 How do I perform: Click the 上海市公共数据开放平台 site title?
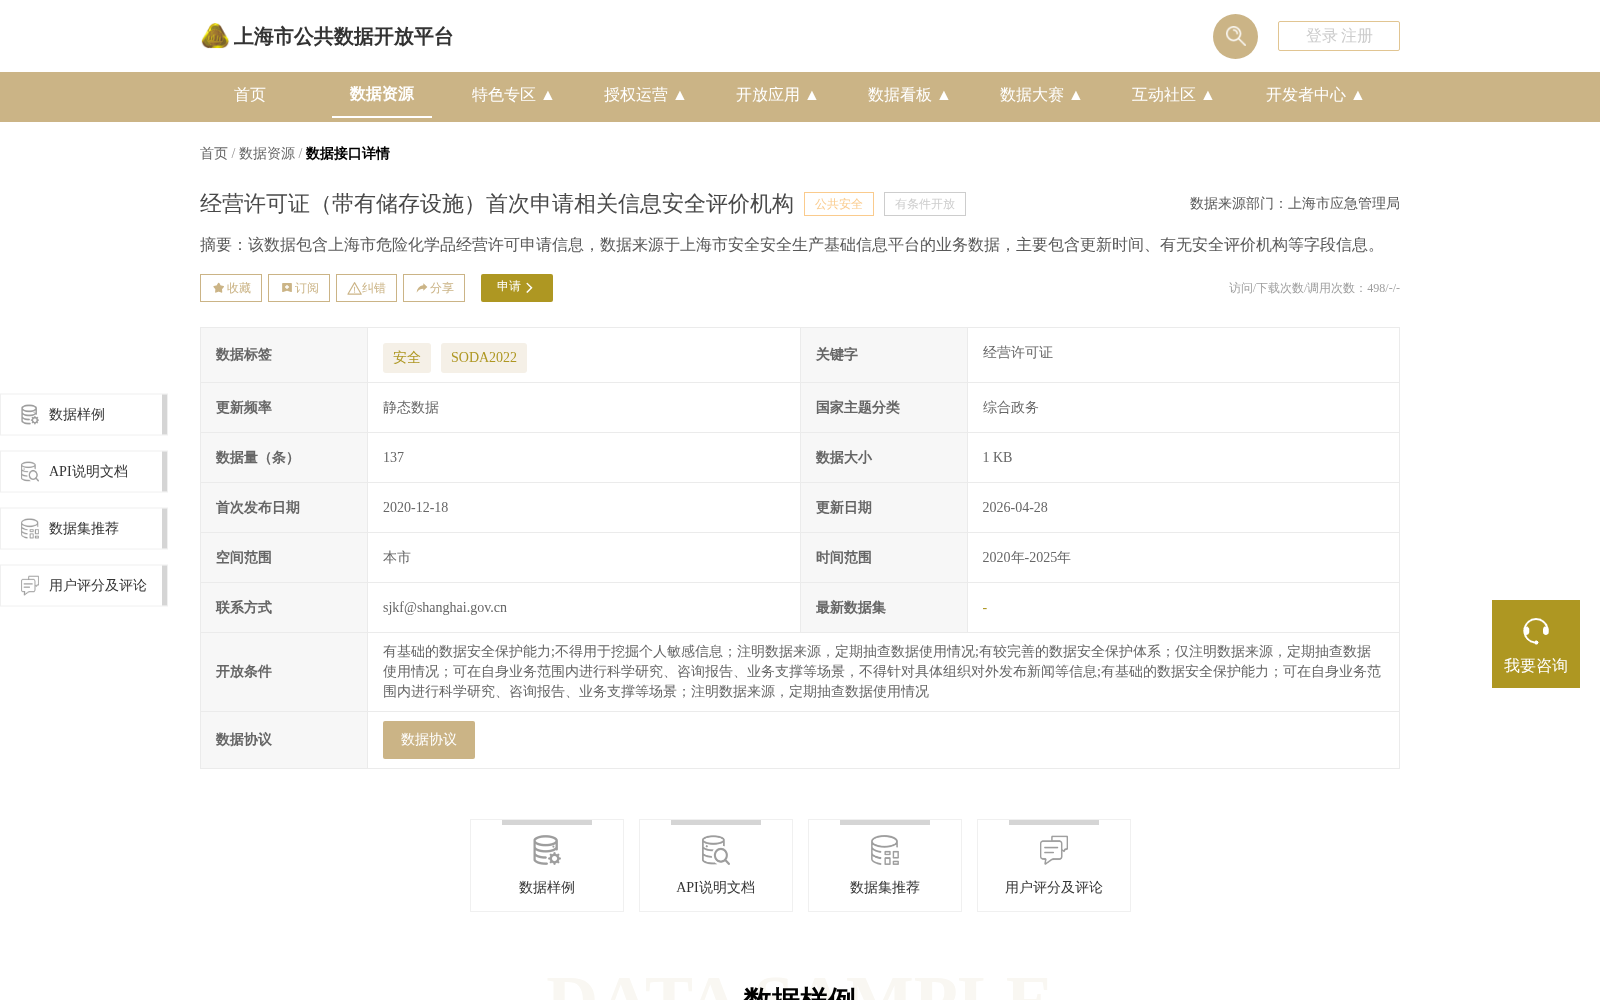343,37
